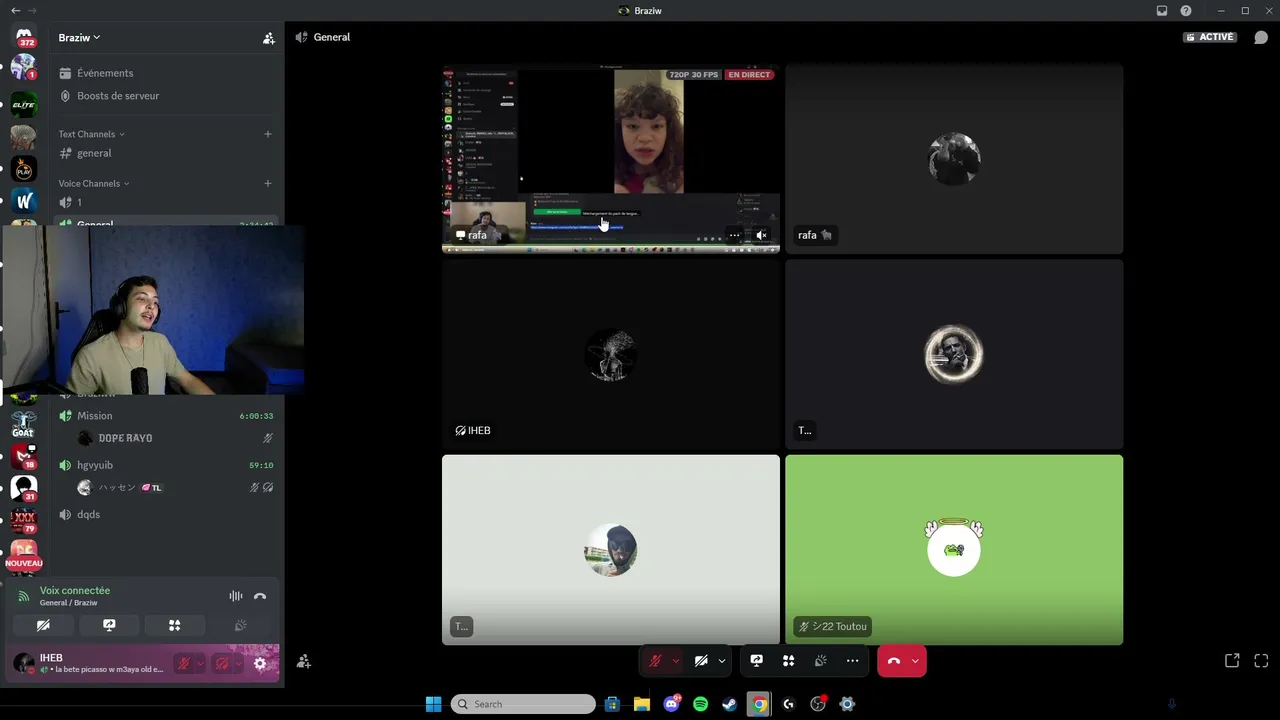Open the blue W server icon
This screenshot has height=720, width=1280.
[24, 202]
